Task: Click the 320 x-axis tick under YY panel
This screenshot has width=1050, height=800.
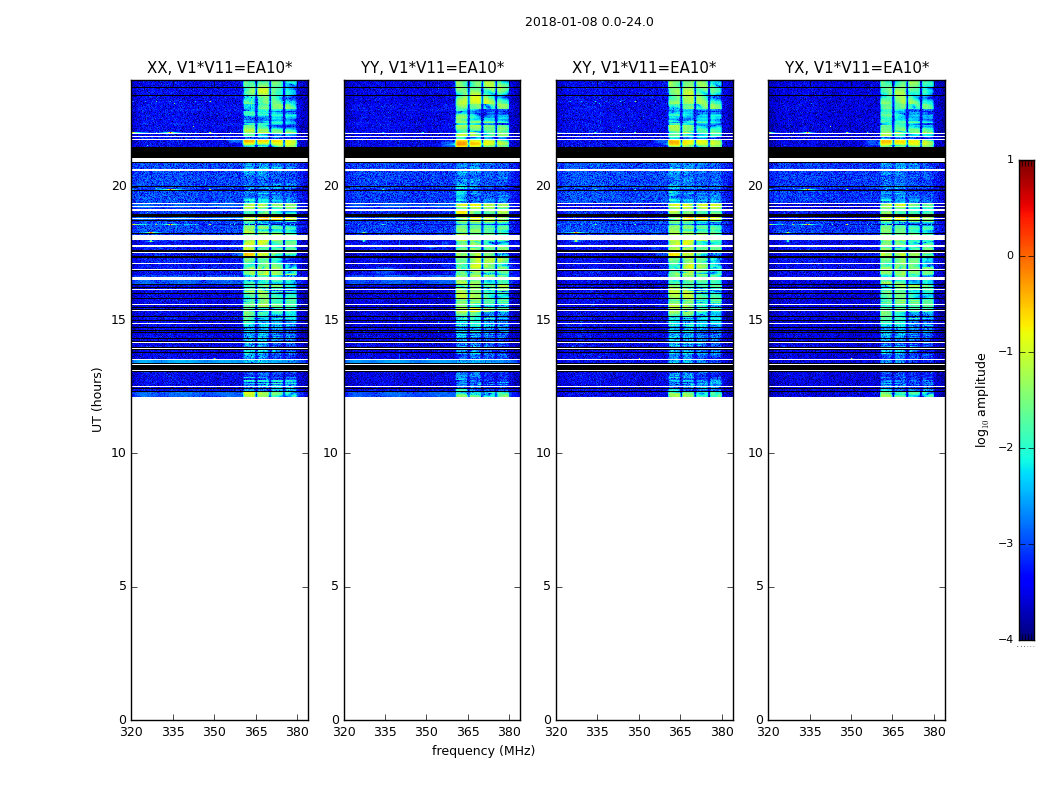Action: (x=344, y=732)
